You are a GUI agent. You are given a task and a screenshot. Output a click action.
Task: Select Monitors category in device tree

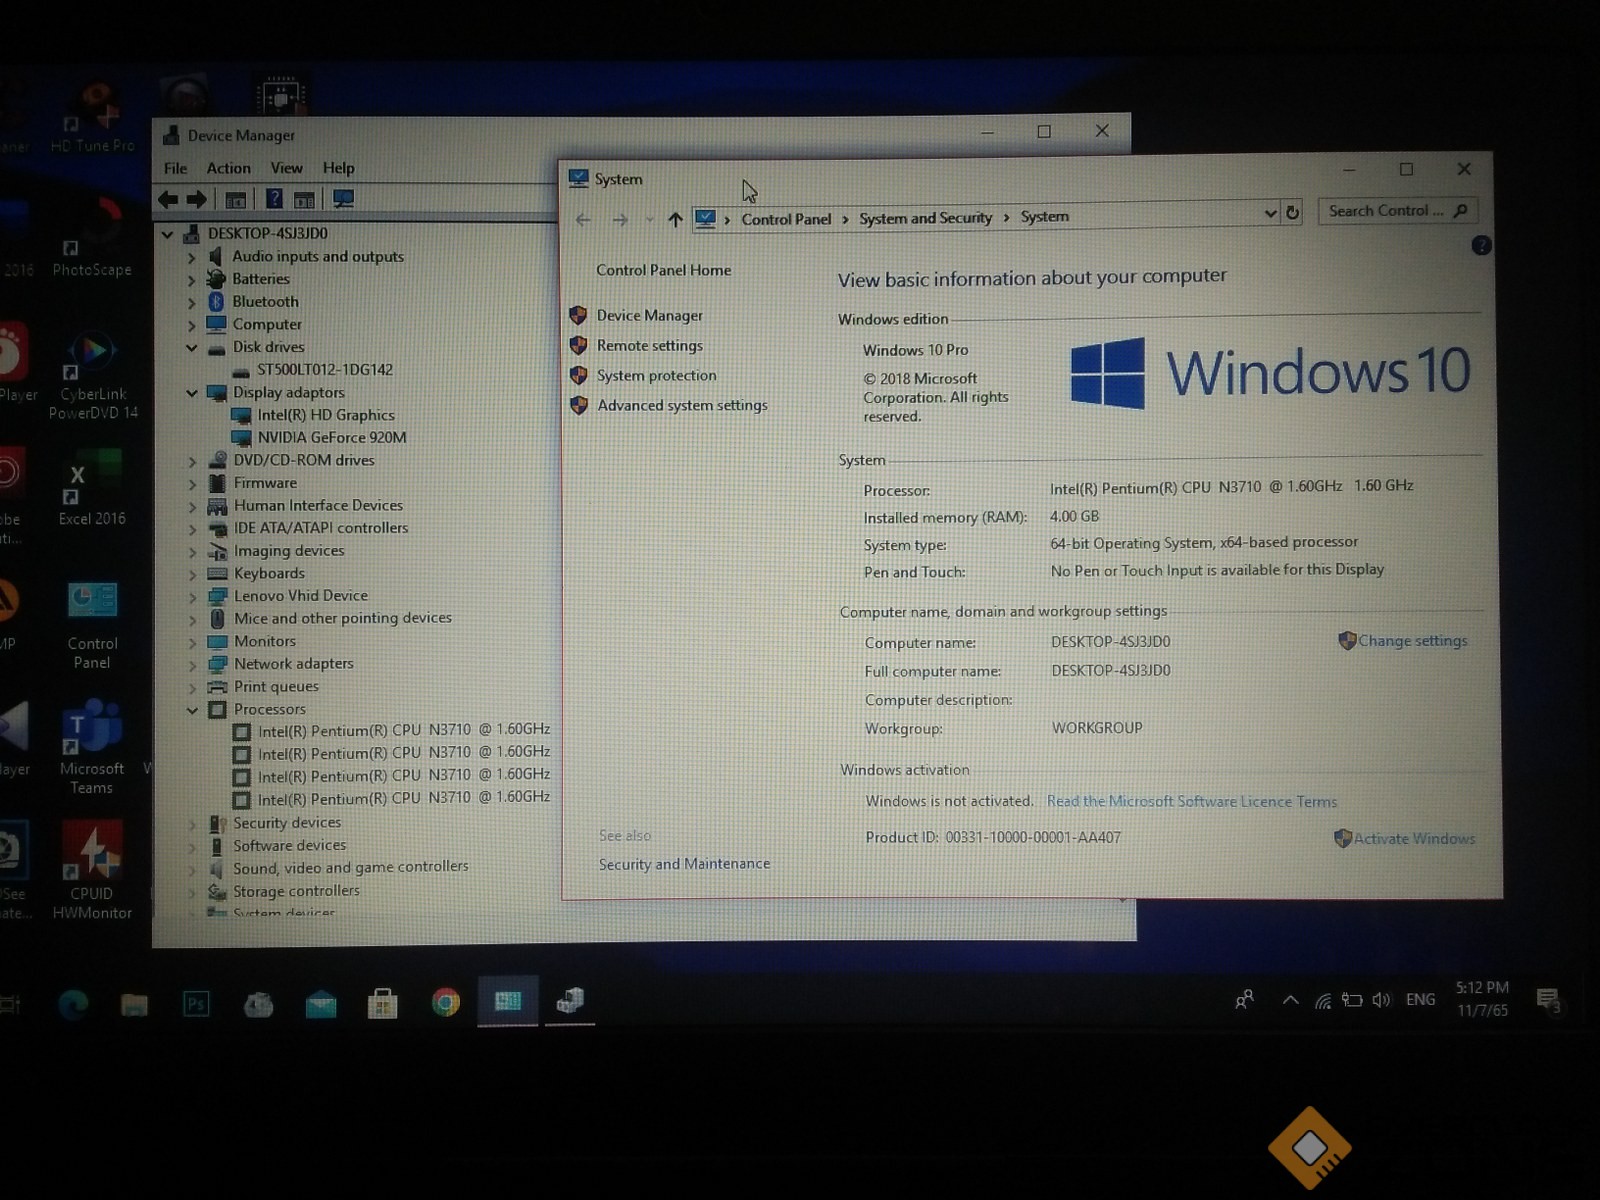pos(265,642)
